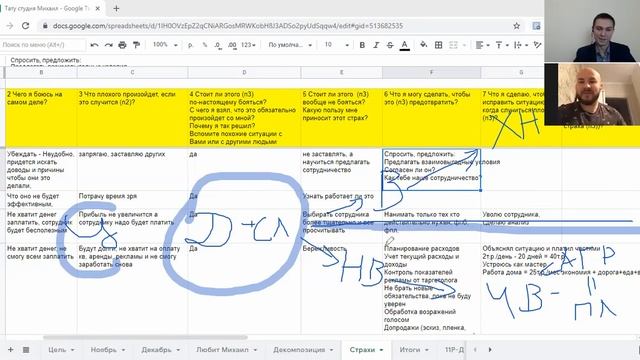Select cell 'запрягаю, заставляю других'
Viewport: 640px width, 360px height.
pos(132,169)
